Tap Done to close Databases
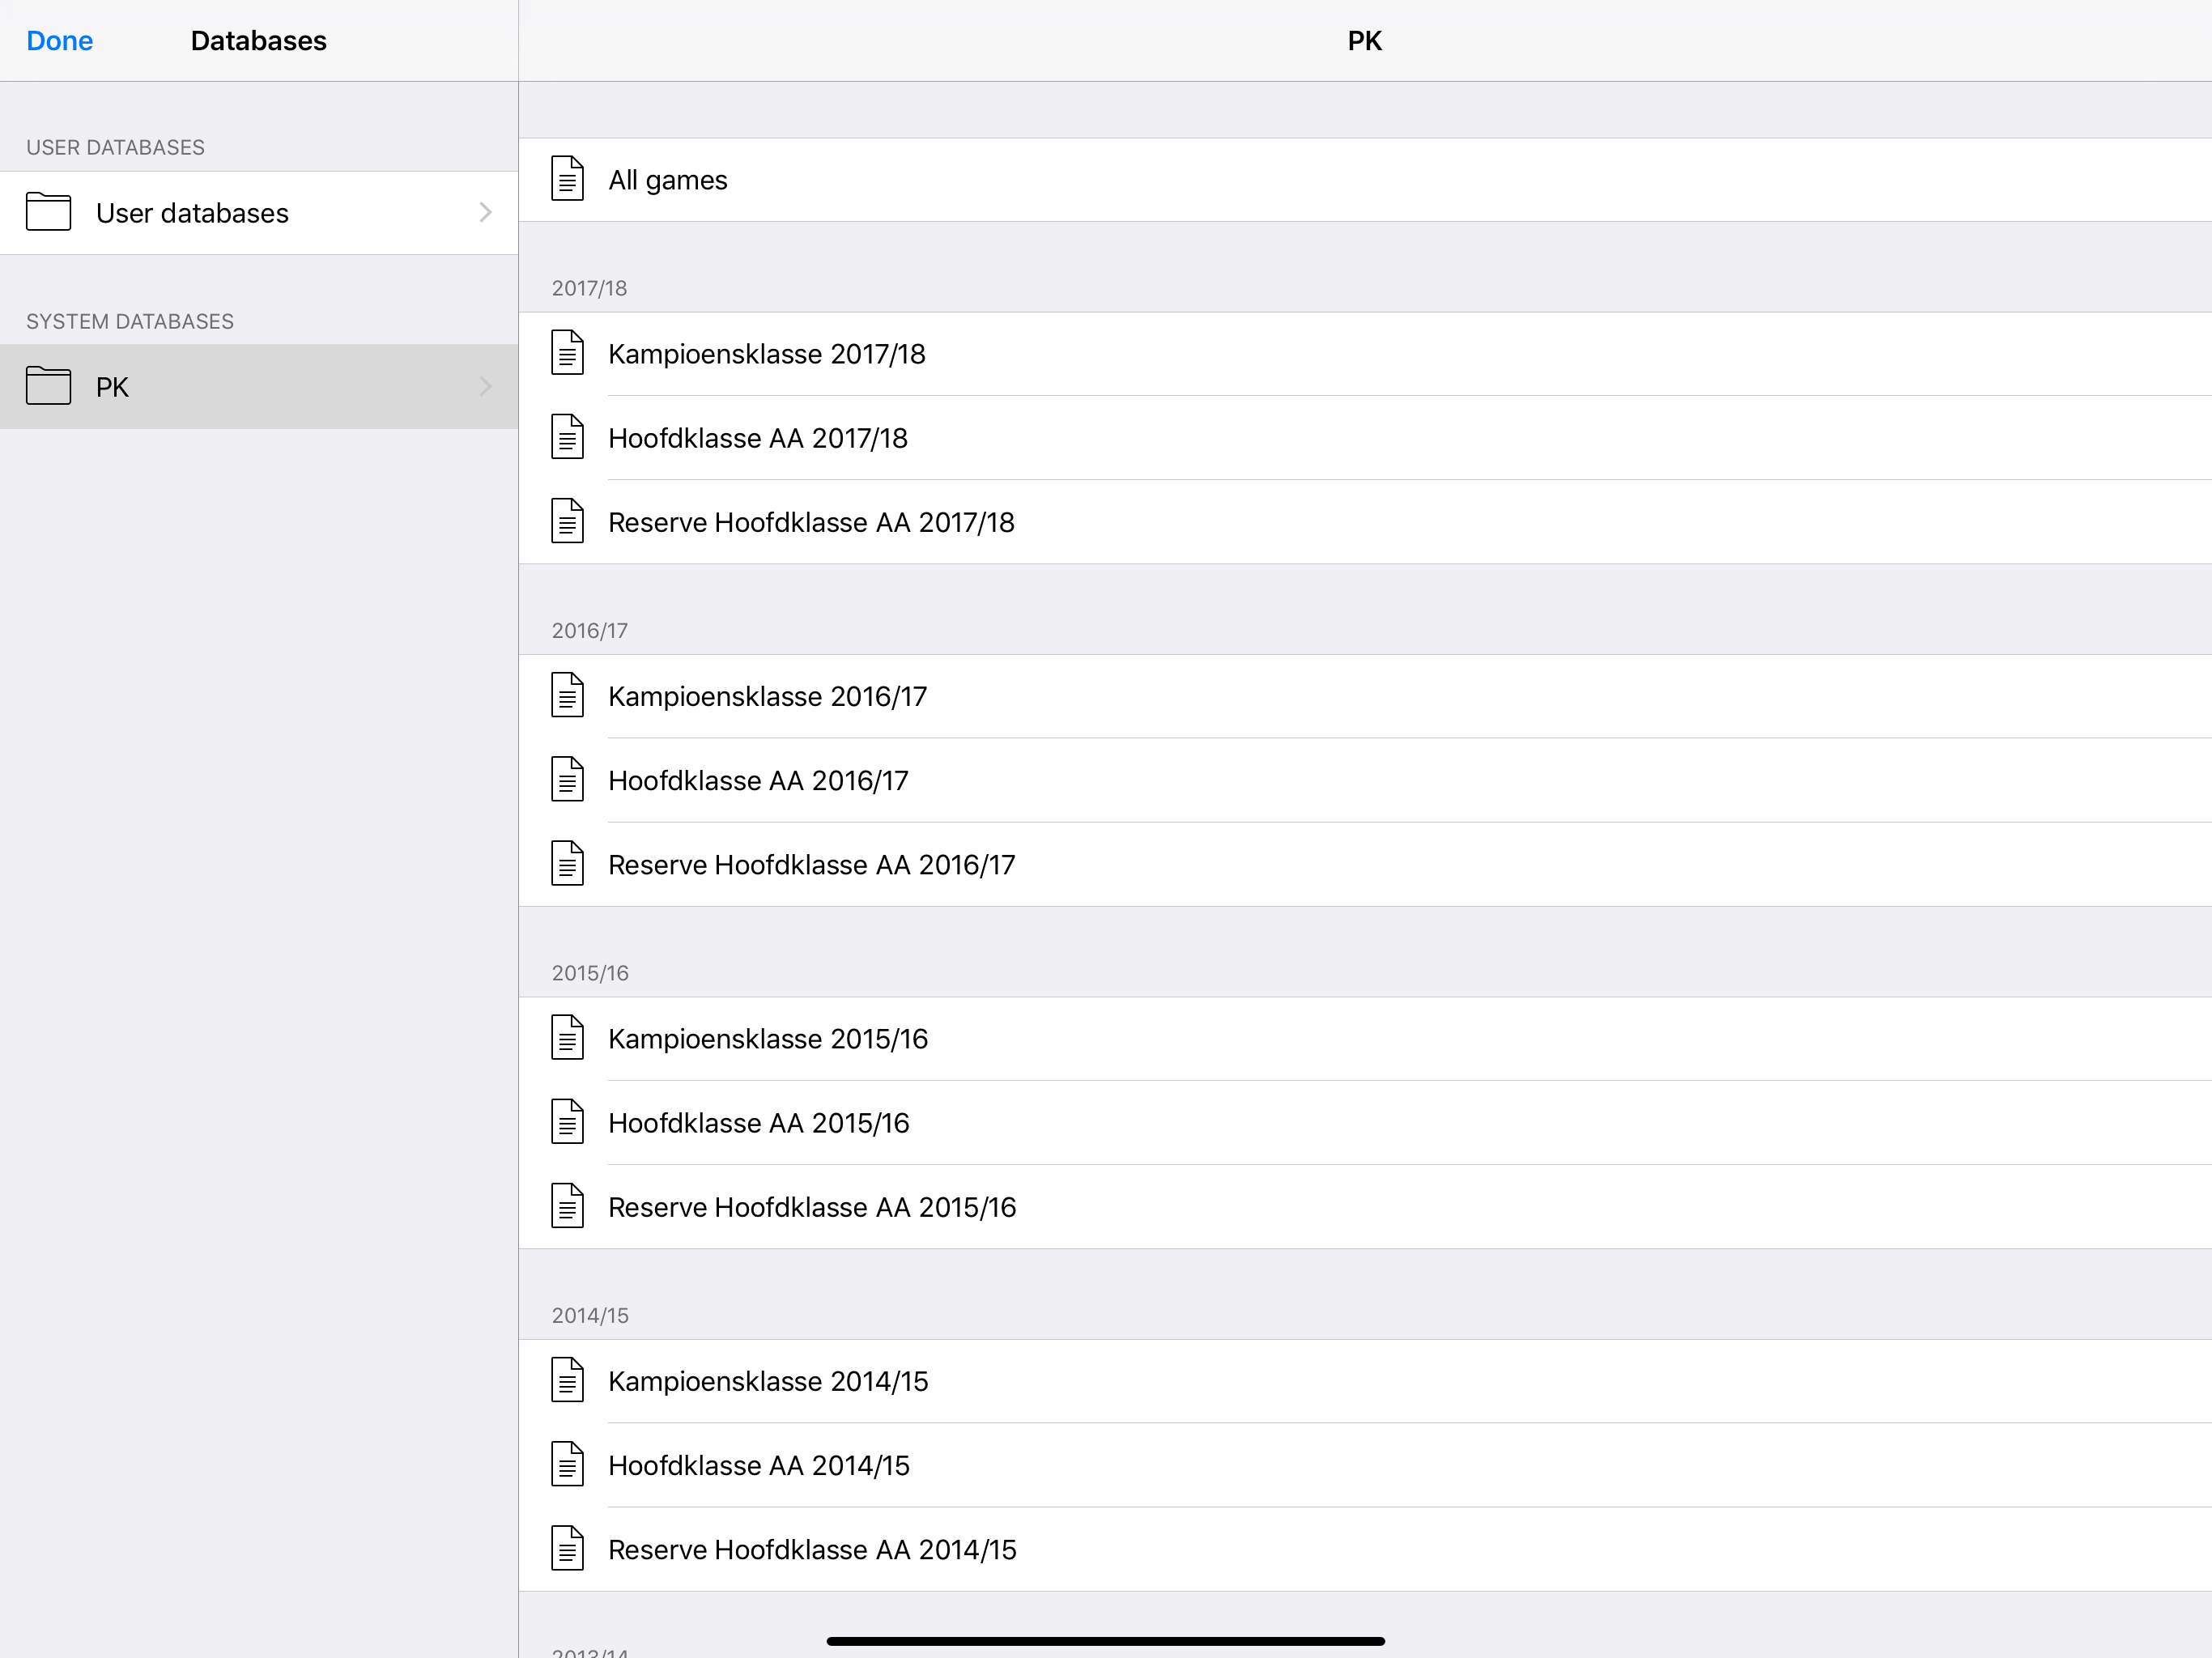This screenshot has height=1658, width=2212. pos(59,41)
